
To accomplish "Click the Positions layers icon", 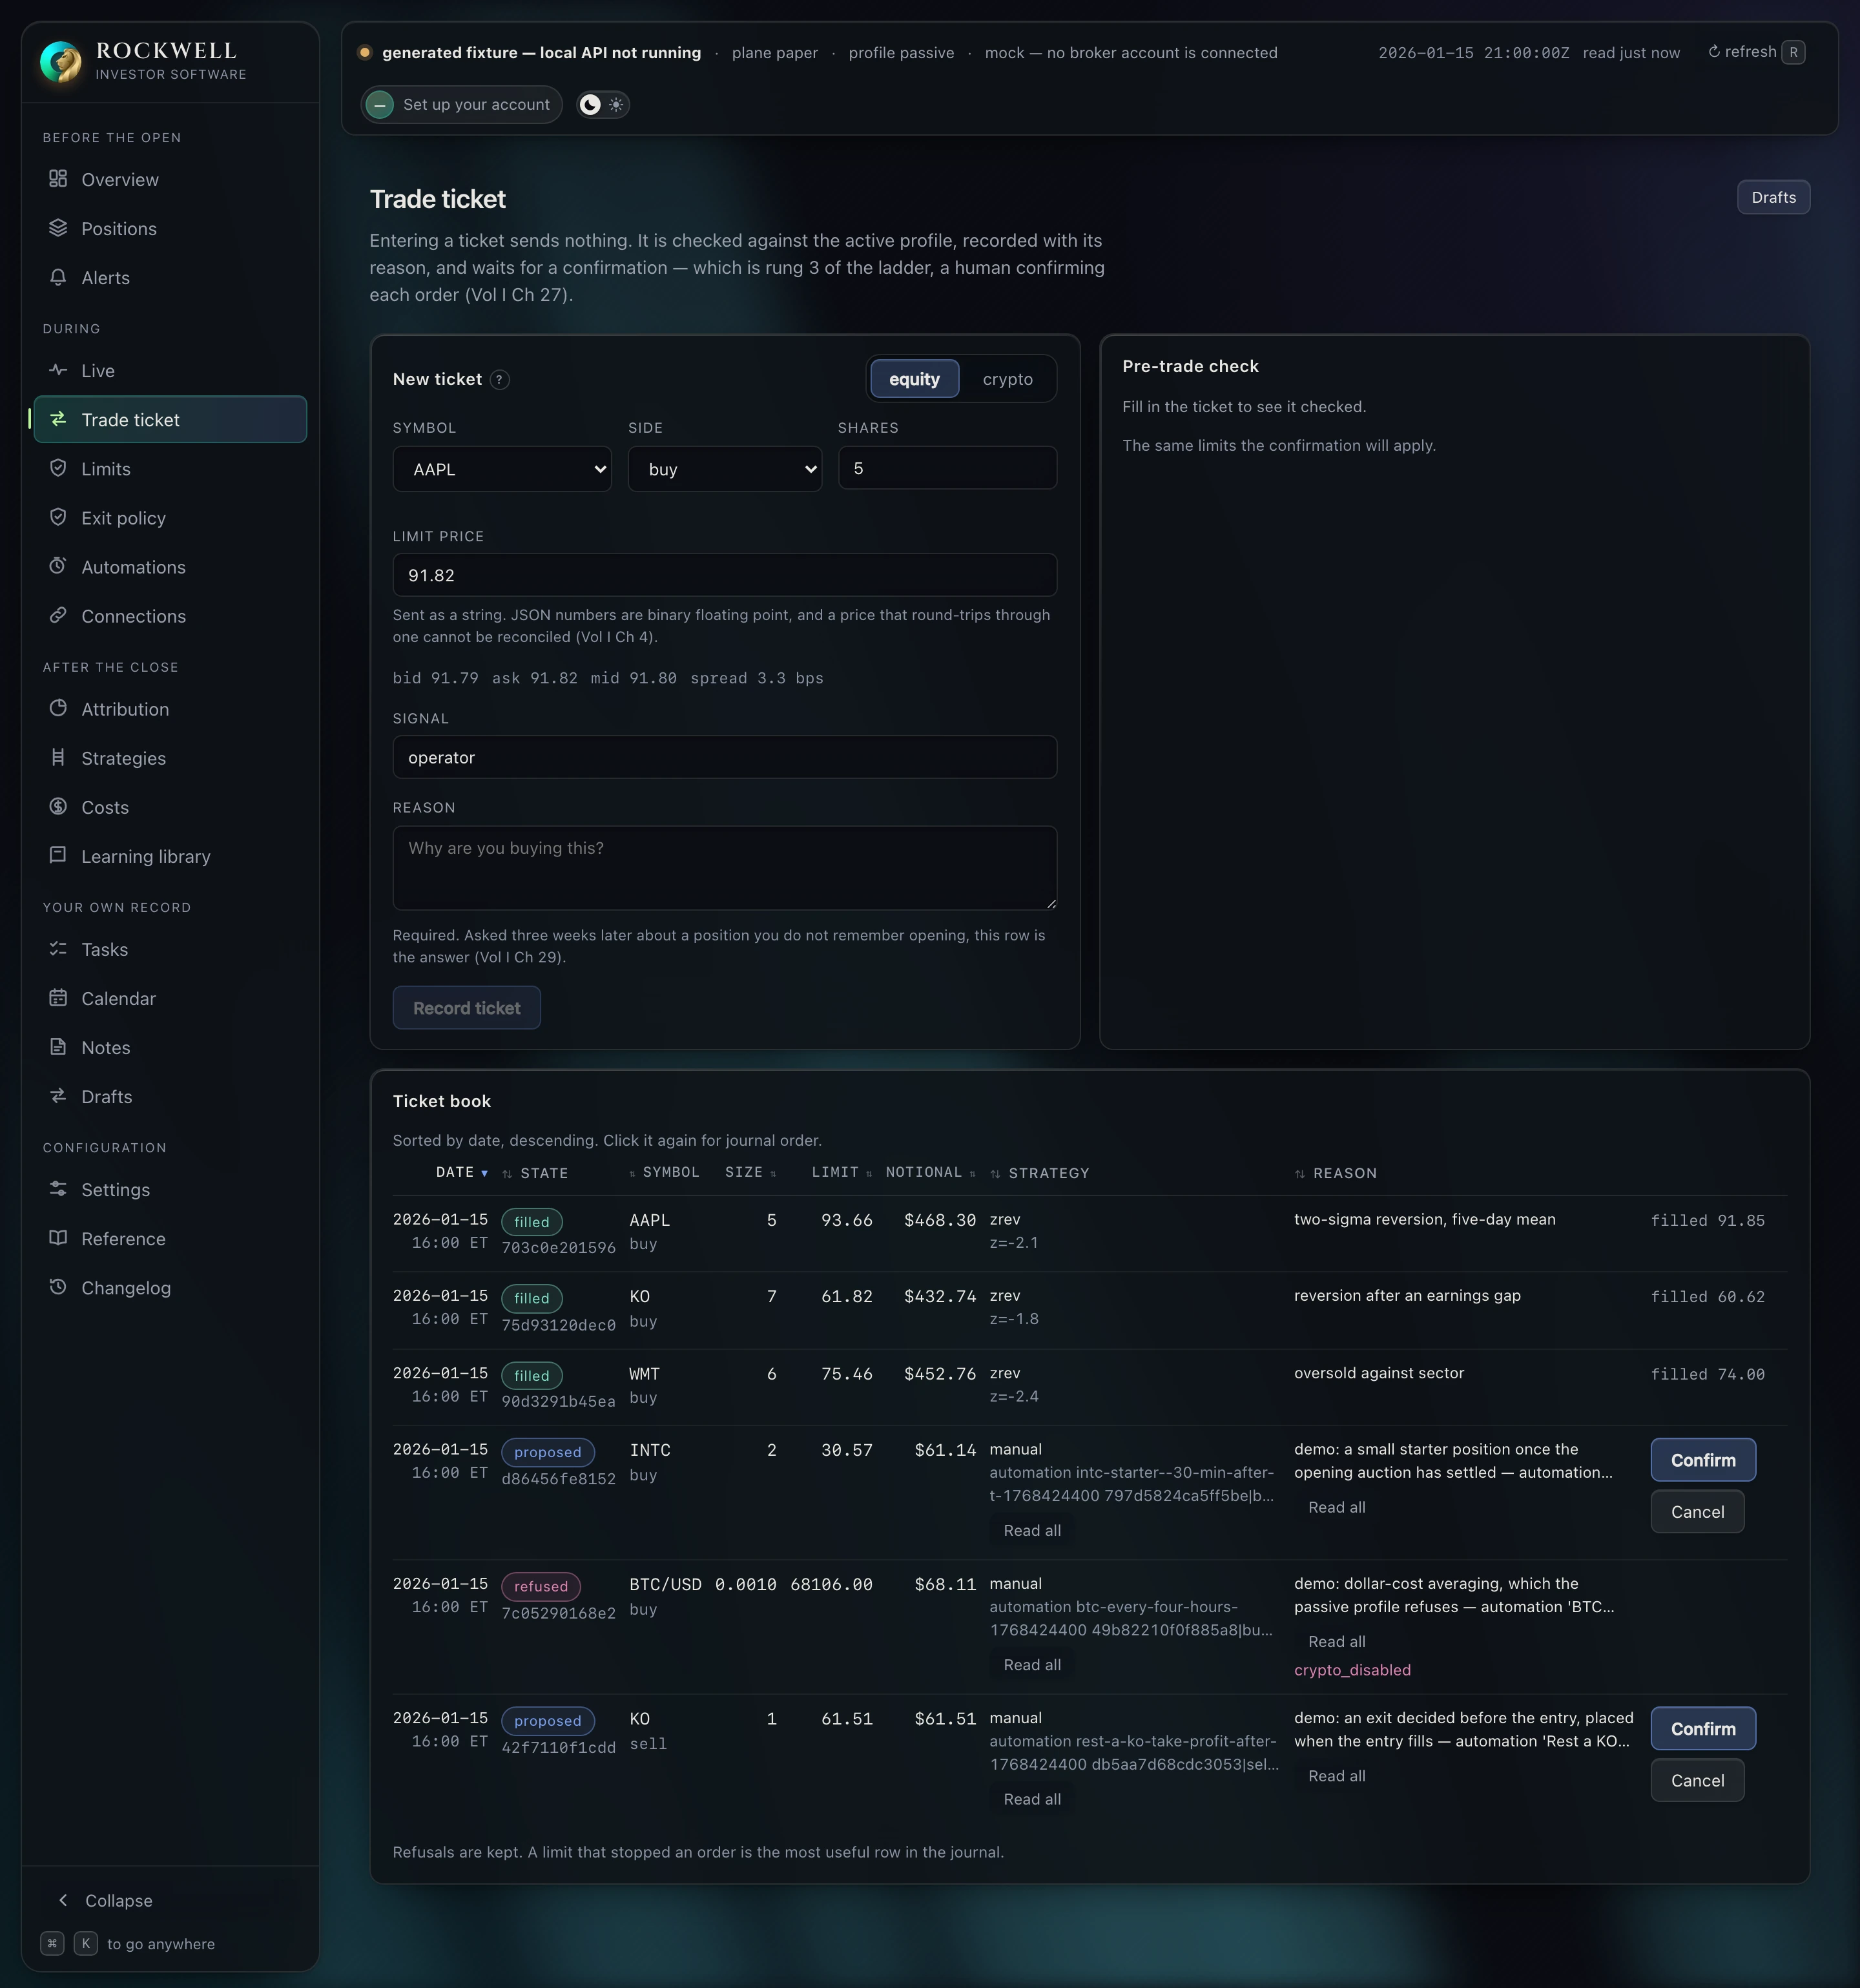I will tap(58, 227).
